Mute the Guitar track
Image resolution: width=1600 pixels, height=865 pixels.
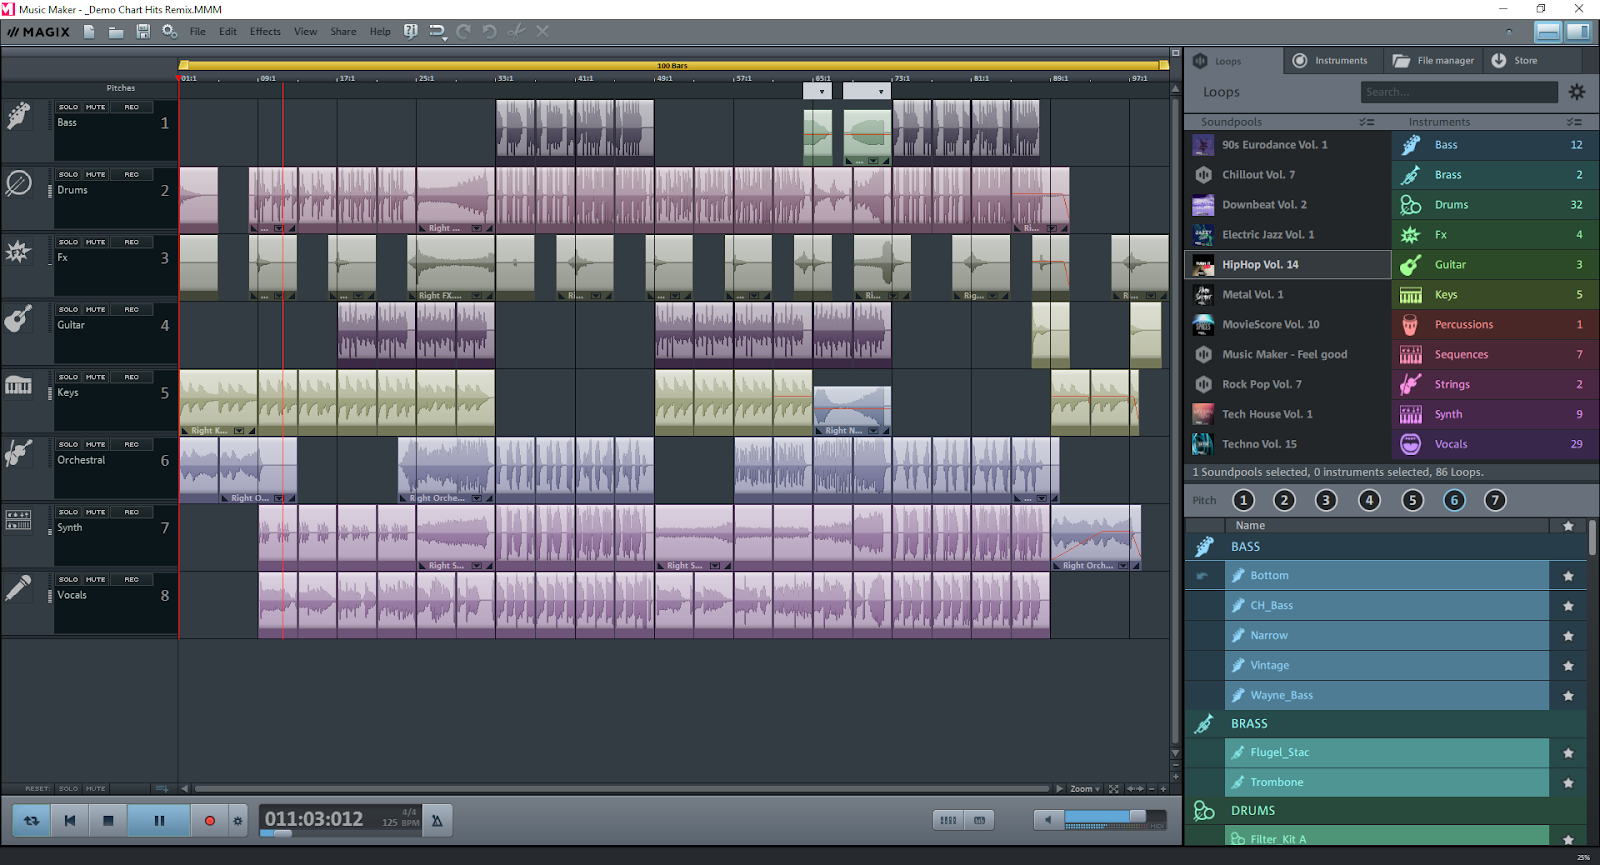pos(95,309)
